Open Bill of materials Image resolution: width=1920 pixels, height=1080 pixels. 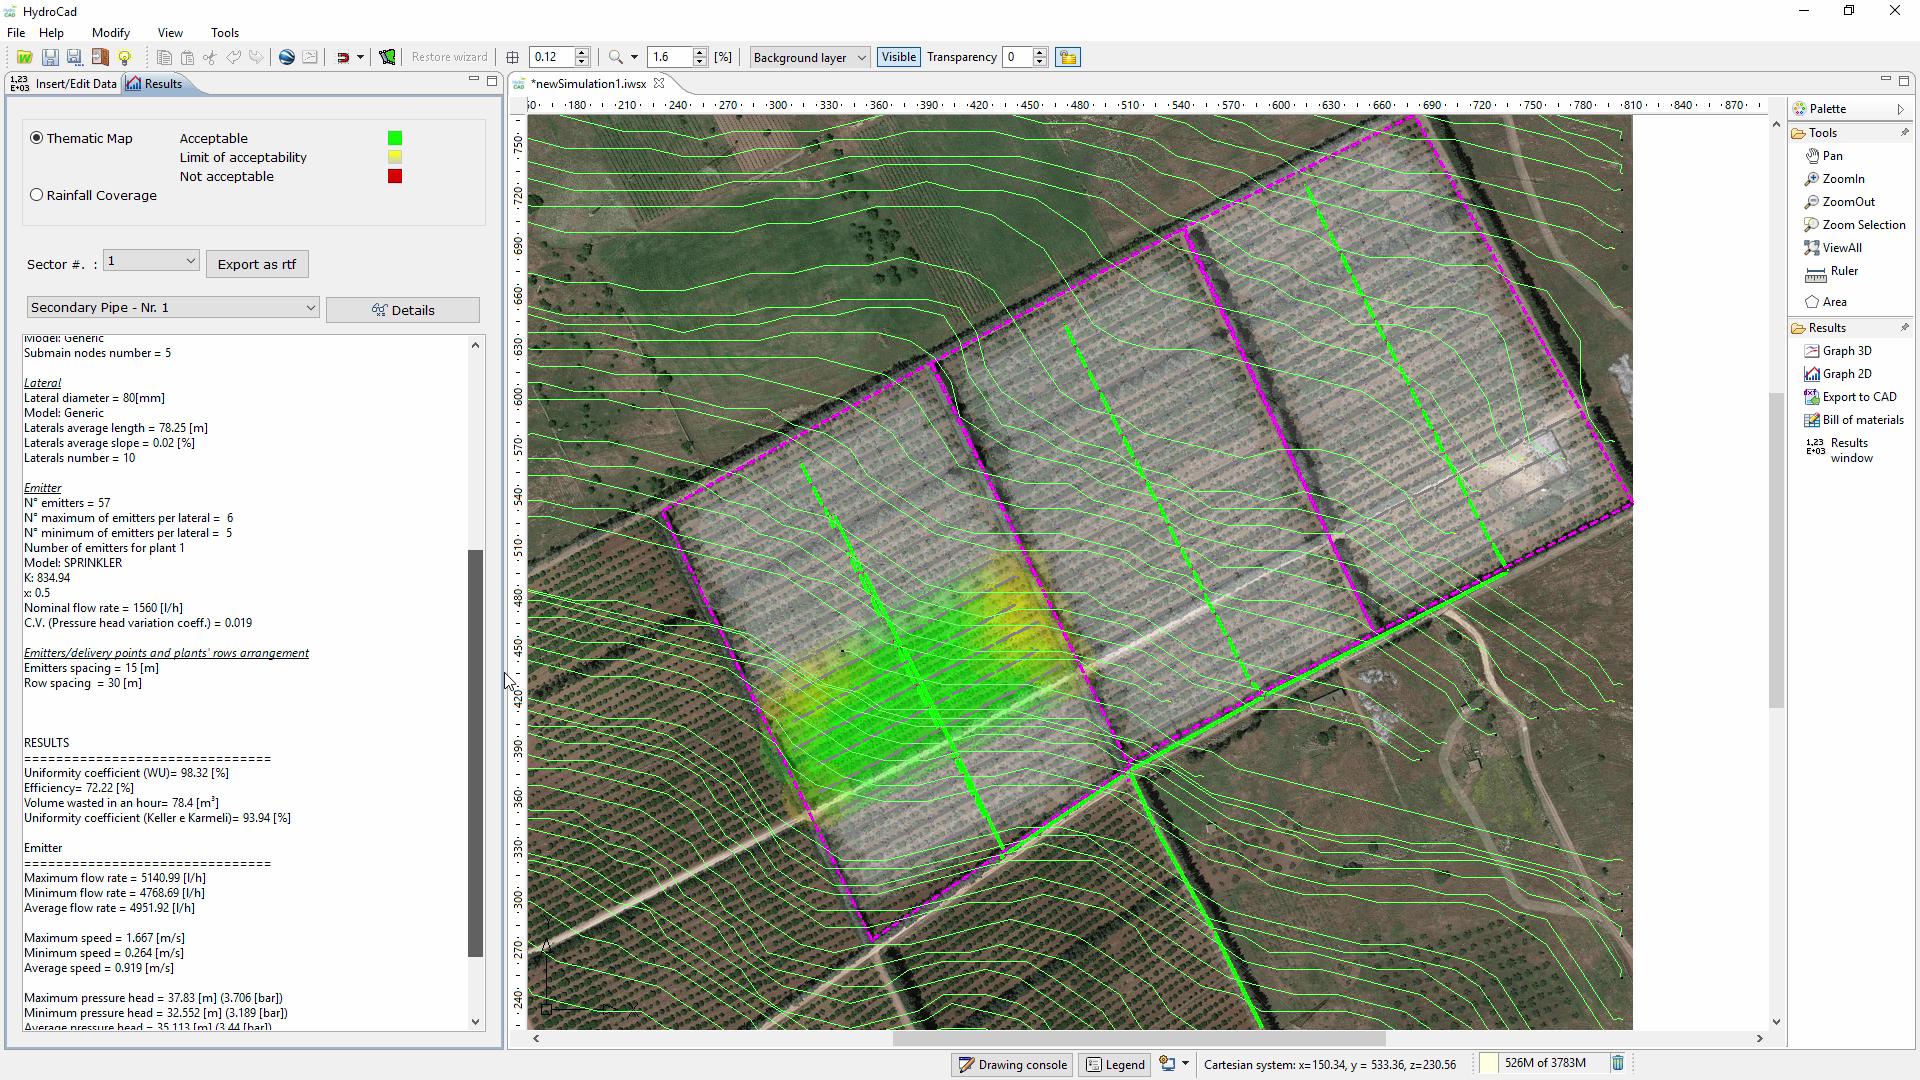click(1862, 420)
